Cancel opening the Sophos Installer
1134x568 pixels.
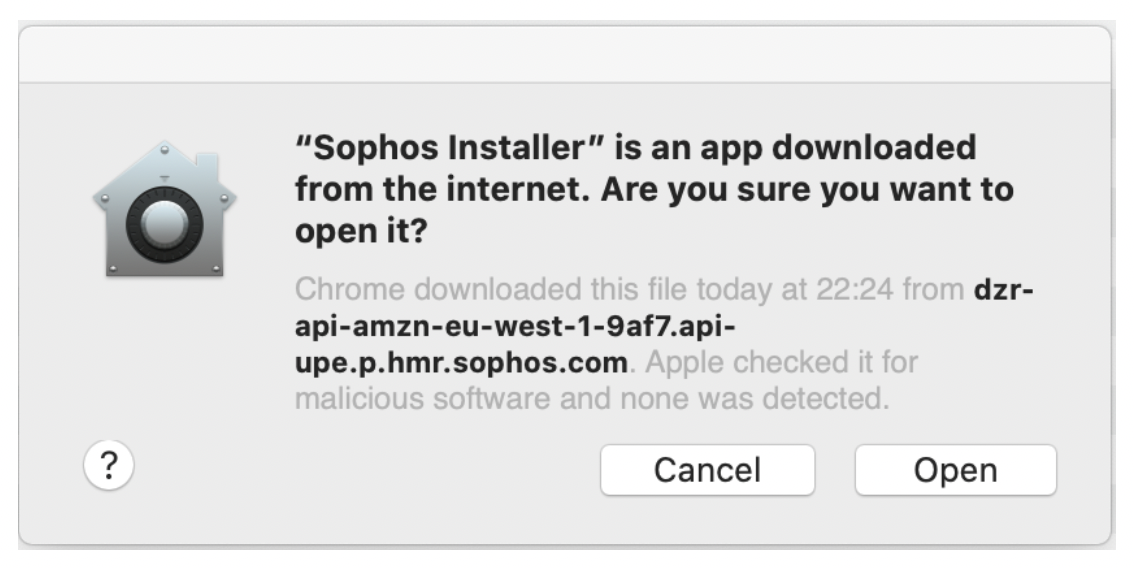[707, 470]
